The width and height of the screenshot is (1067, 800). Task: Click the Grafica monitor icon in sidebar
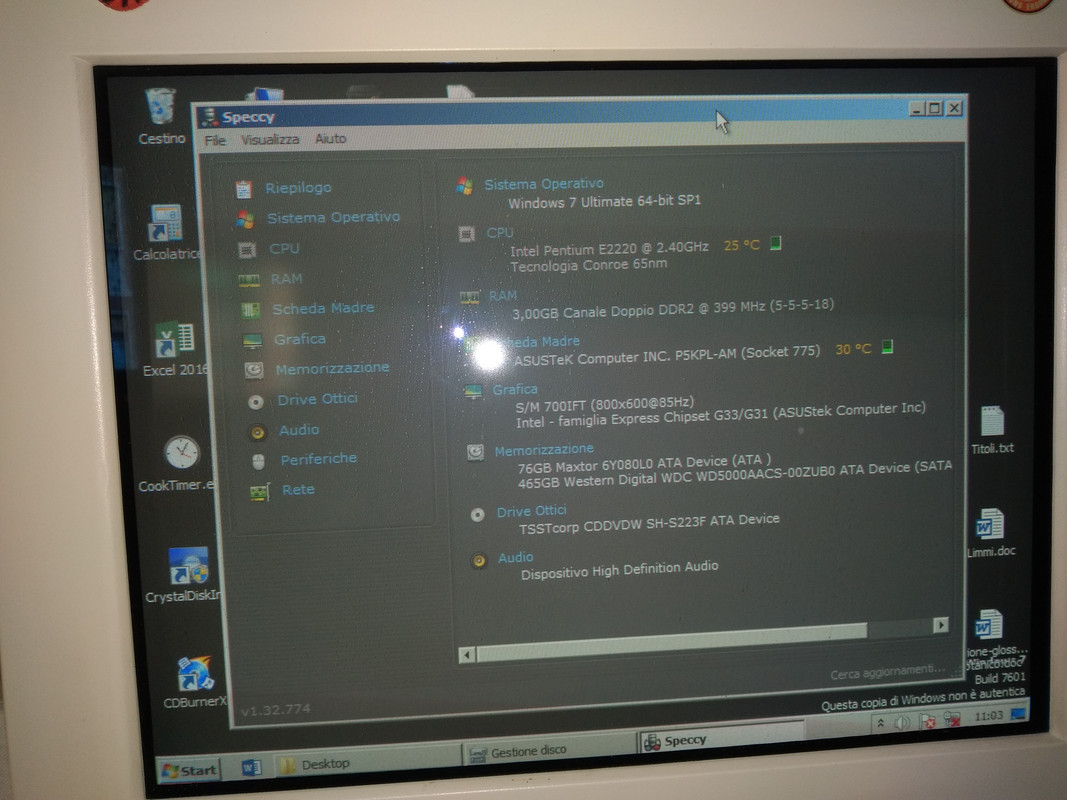pyautogui.click(x=252, y=340)
